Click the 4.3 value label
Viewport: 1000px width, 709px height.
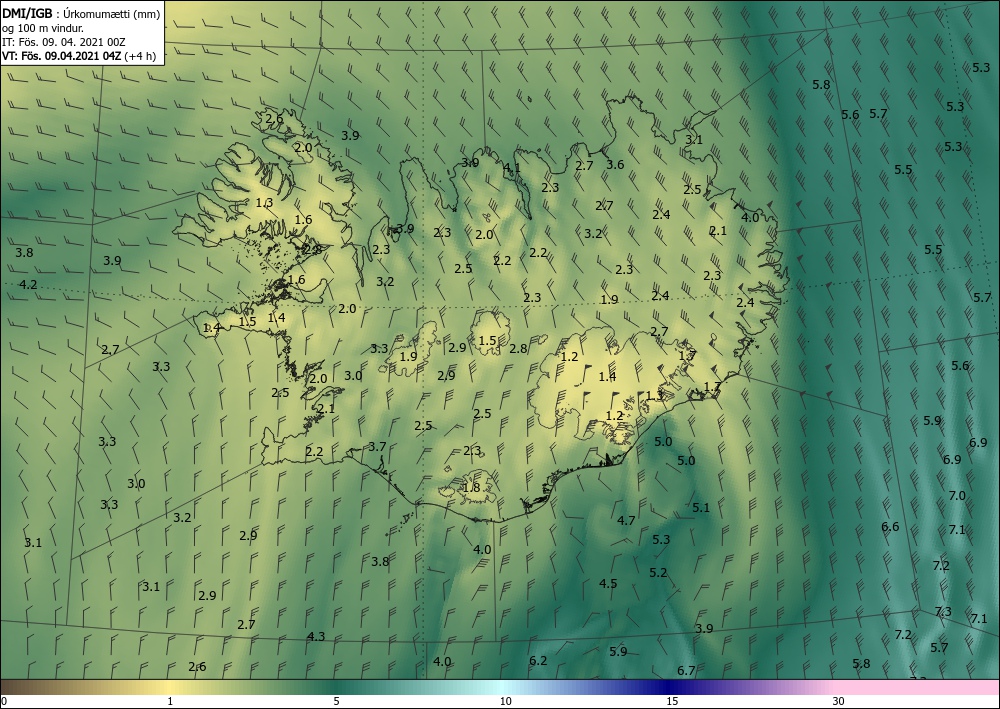316,636
